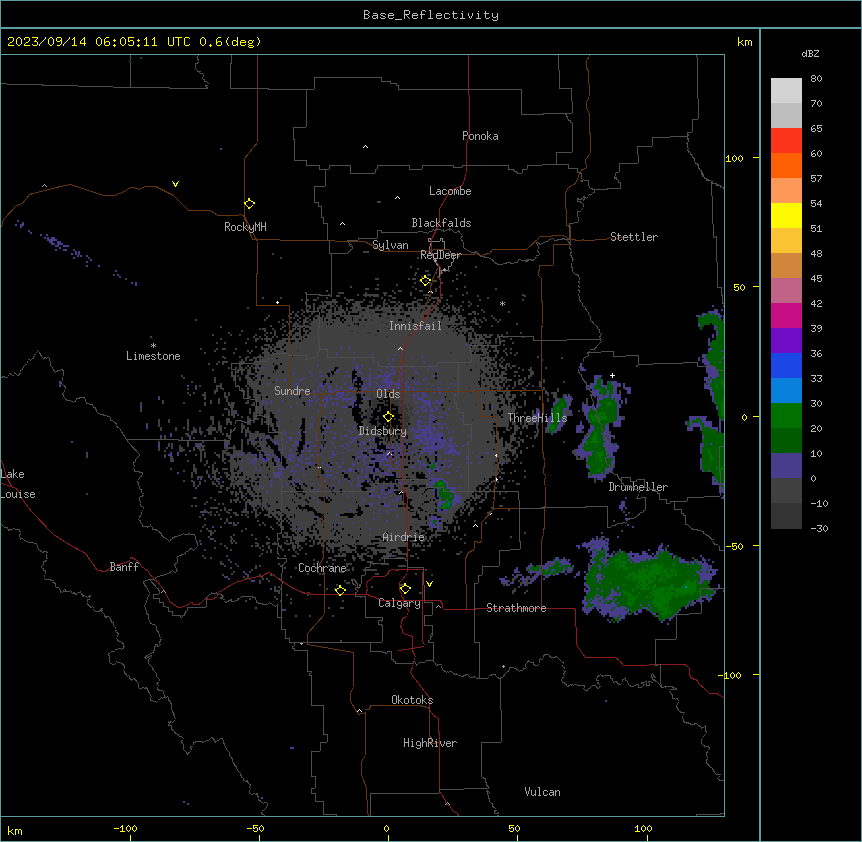Click the RockyMH label
This screenshot has height=842, width=862.
tap(245, 227)
